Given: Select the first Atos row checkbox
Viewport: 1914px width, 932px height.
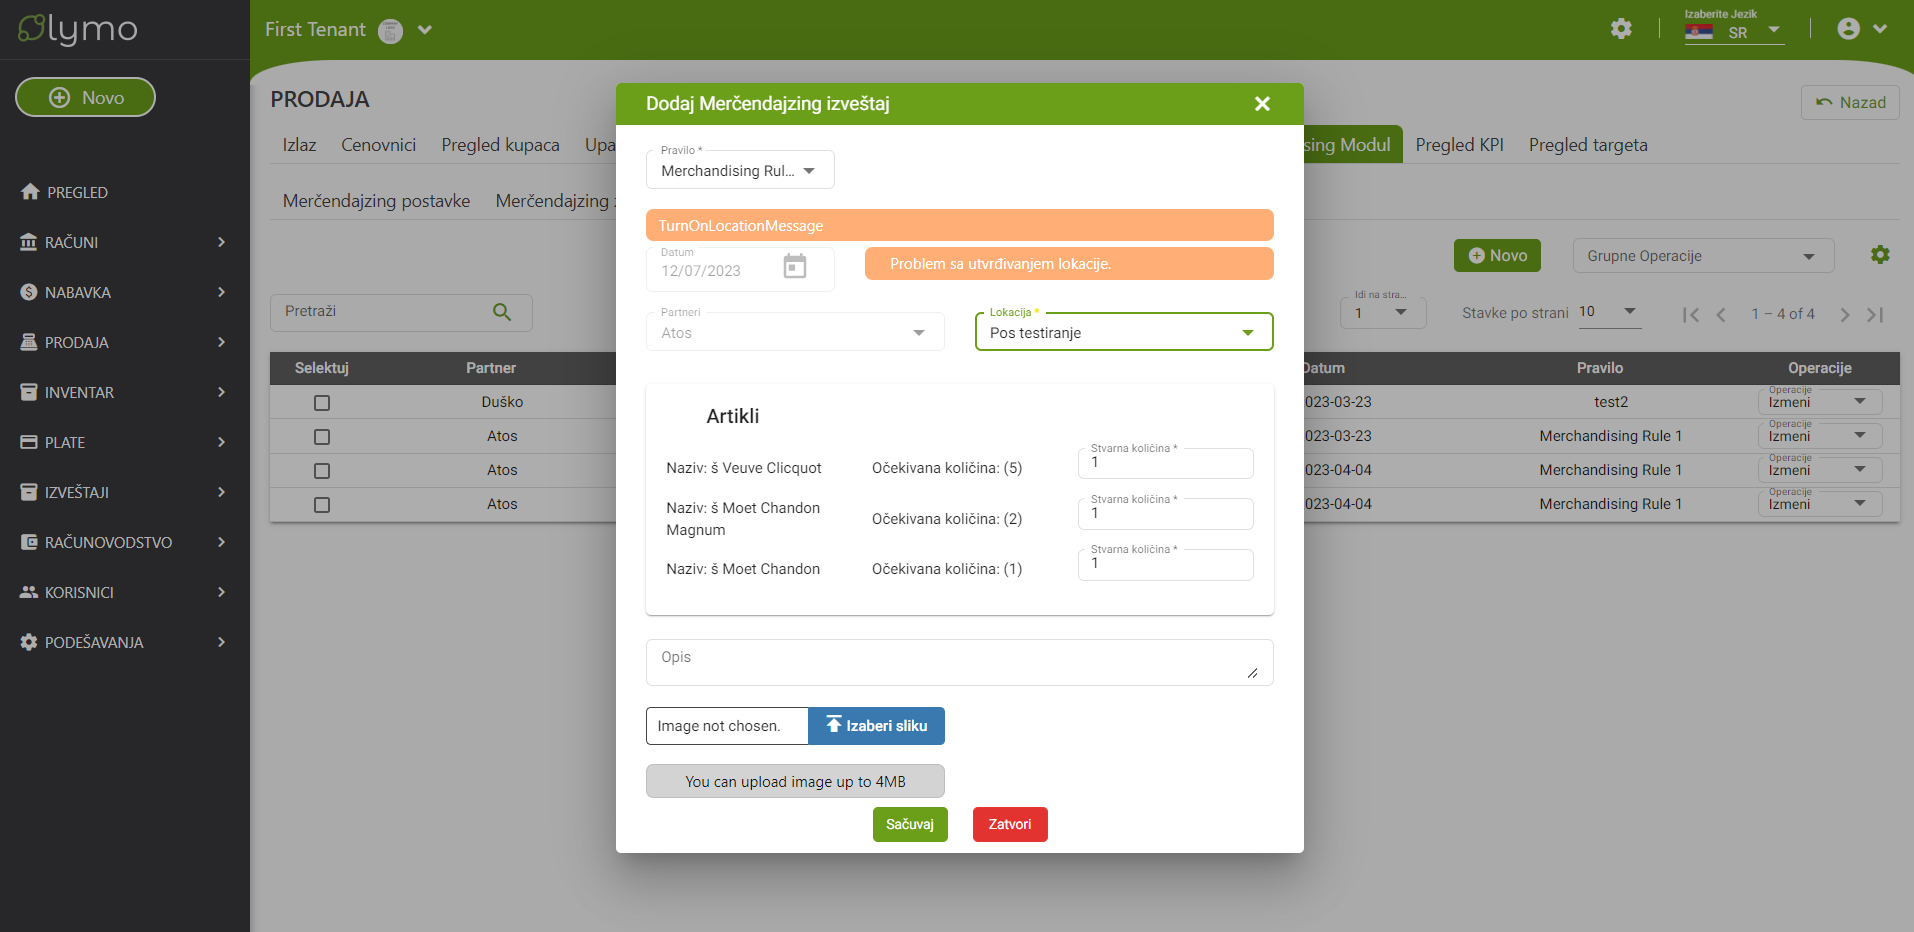Looking at the screenshot, I should (x=322, y=437).
